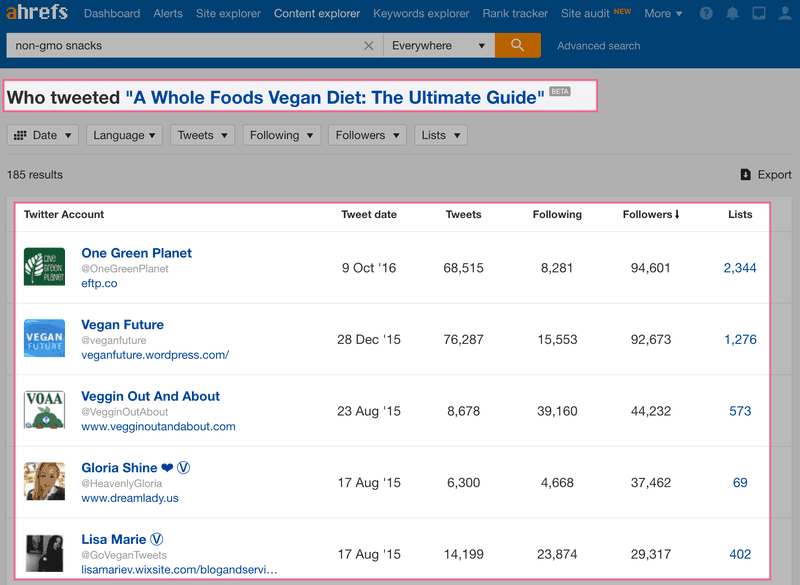Expand the More menu in navigation

pyautogui.click(x=663, y=14)
